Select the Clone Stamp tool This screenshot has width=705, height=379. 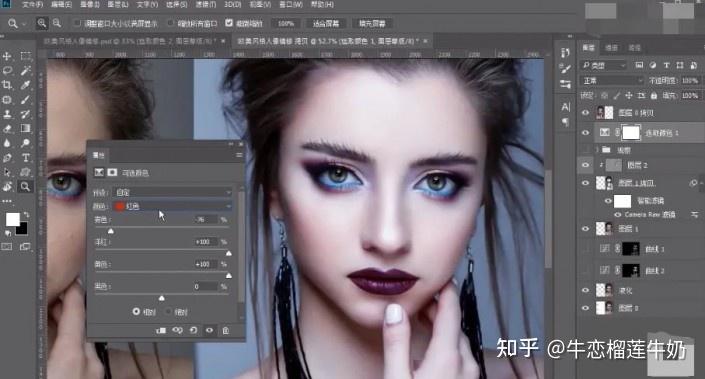7,114
